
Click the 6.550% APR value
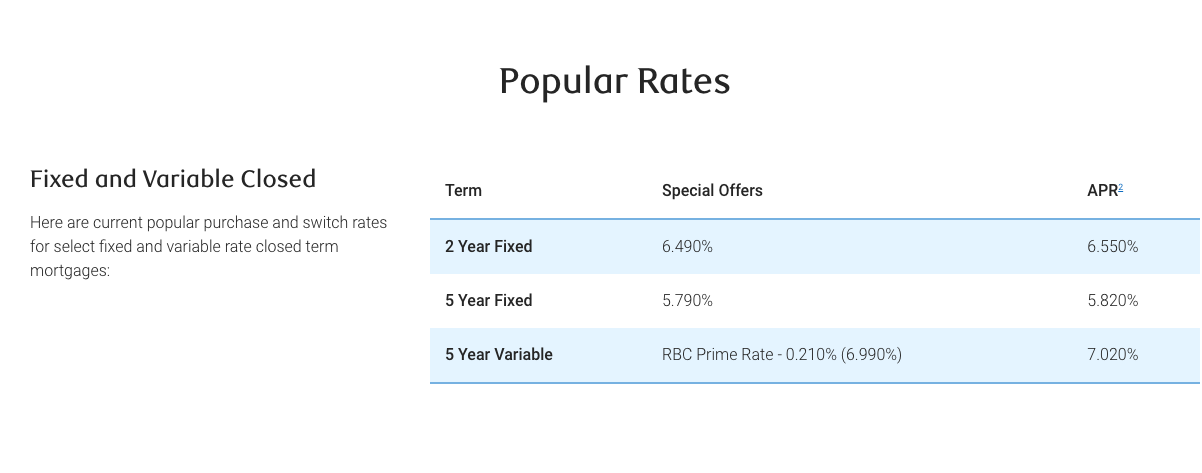tap(1112, 246)
